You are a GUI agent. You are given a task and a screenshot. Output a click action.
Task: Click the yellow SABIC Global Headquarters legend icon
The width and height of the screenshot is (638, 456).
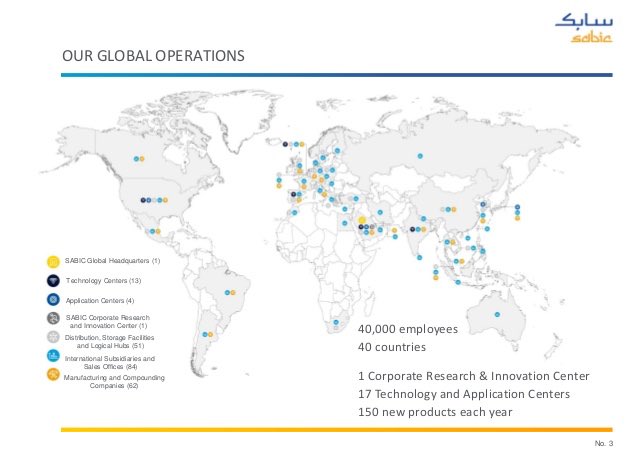(x=53, y=262)
